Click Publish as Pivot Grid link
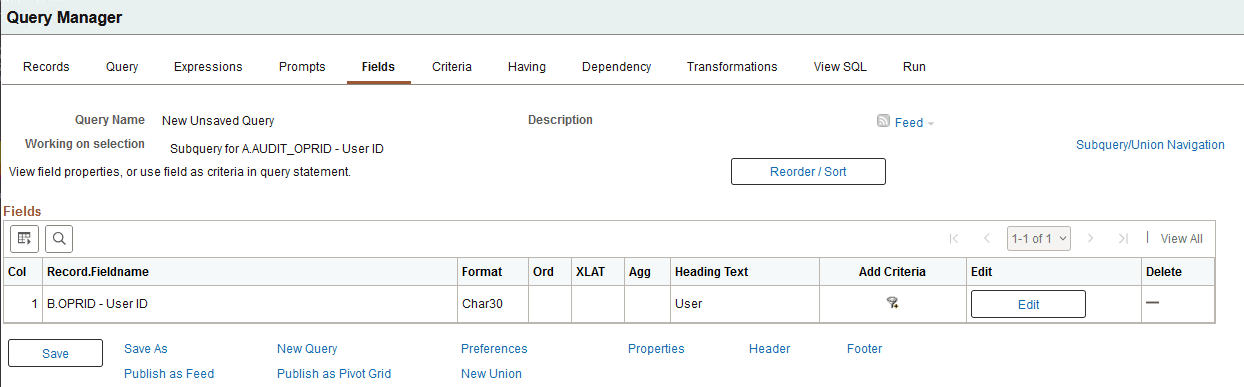 tap(334, 374)
